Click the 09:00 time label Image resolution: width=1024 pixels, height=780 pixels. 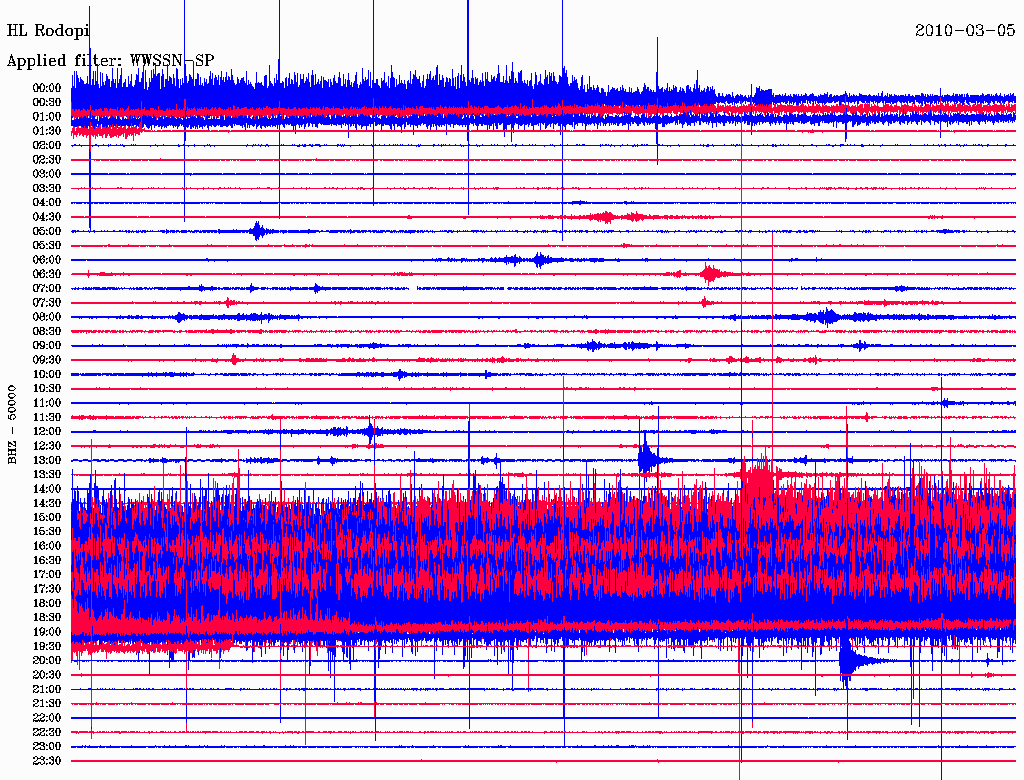47,346
